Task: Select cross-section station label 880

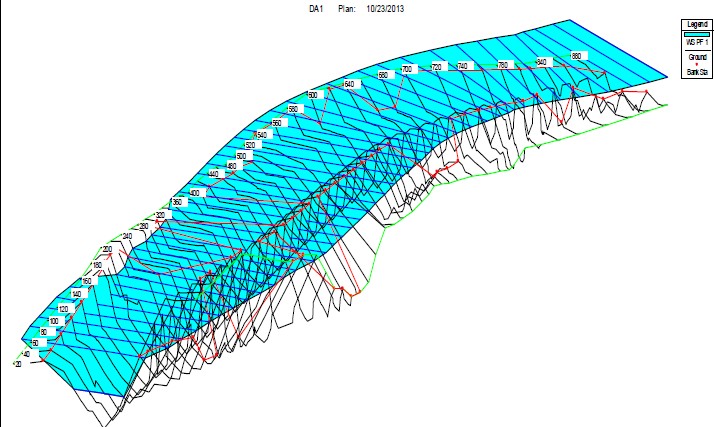Action: [x=576, y=56]
